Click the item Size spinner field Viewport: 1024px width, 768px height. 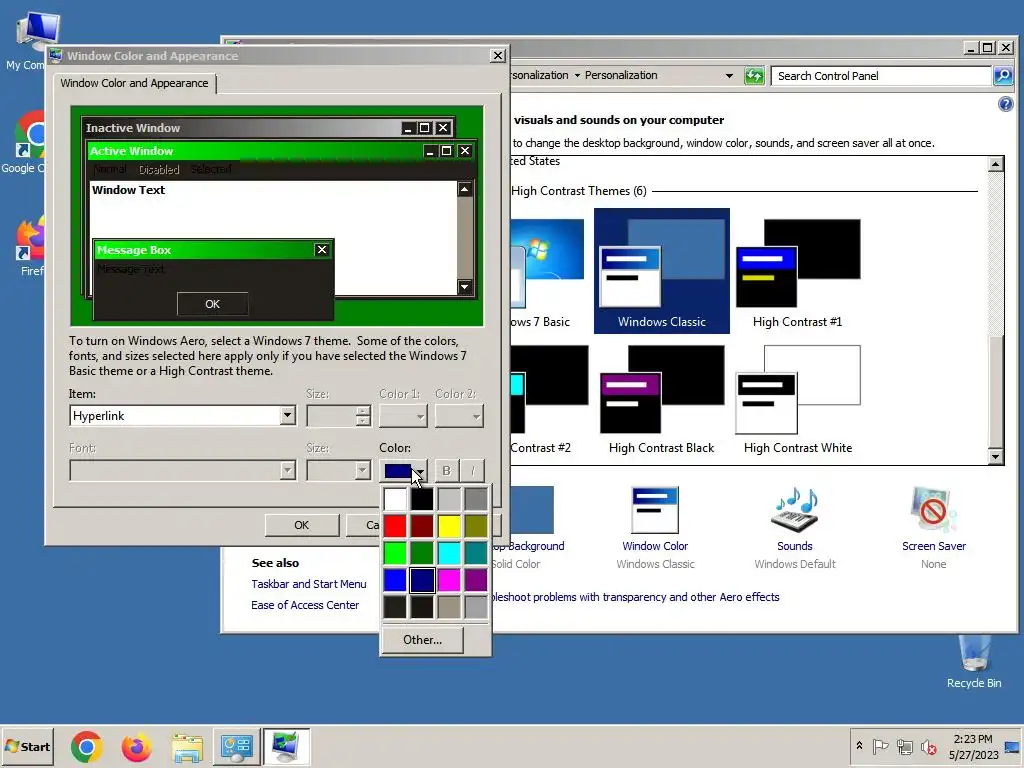coord(338,416)
